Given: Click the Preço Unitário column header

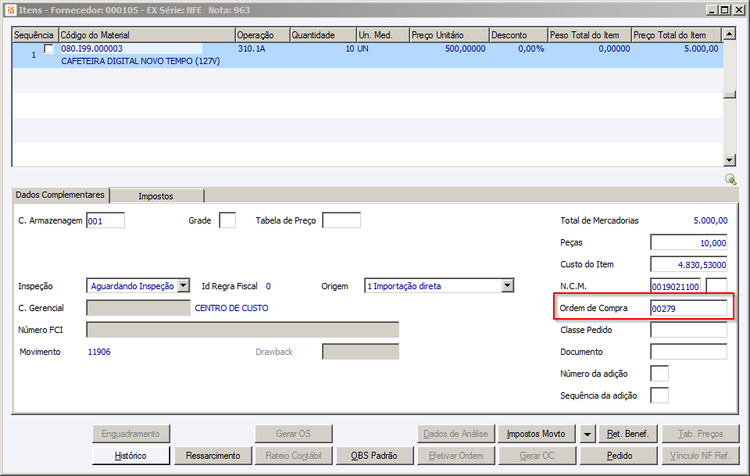Looking at the screenshot, I should point(449,35).
